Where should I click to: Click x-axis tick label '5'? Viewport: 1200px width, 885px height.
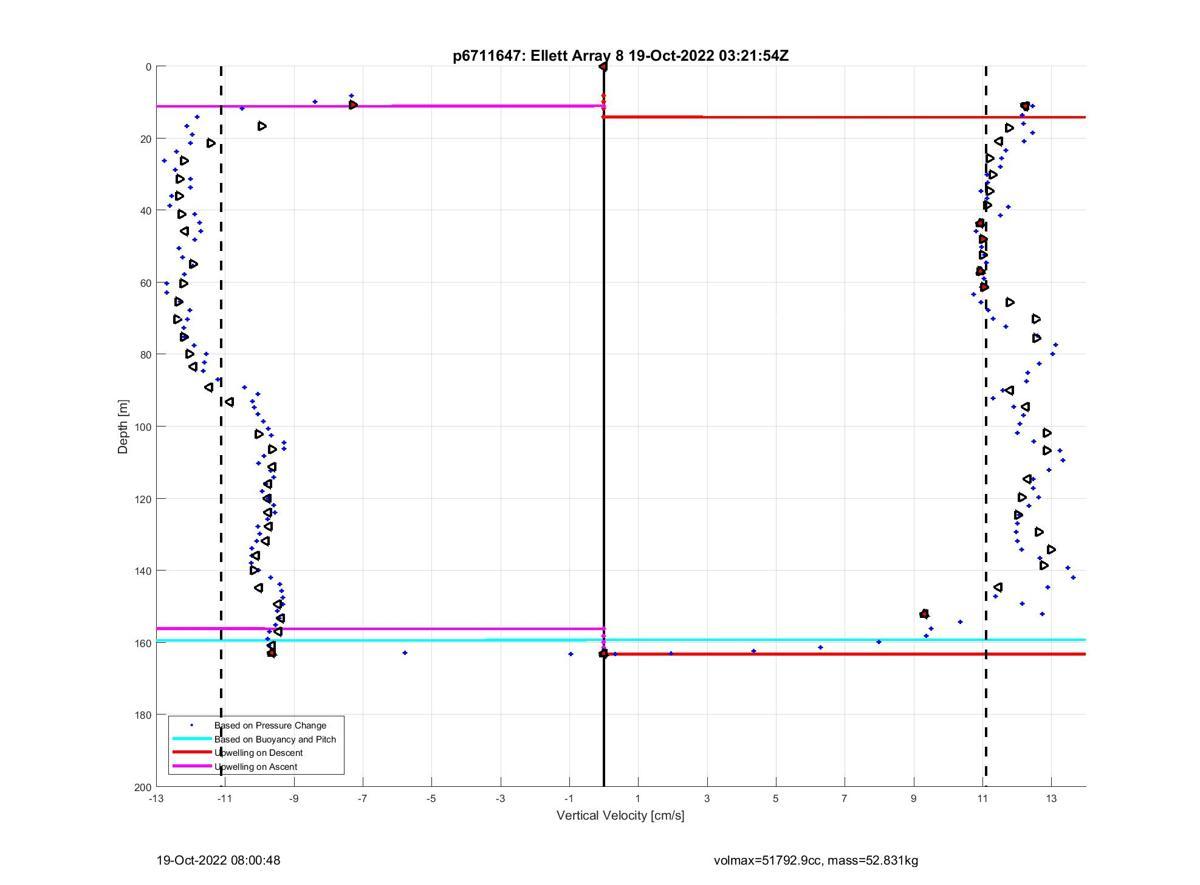pos(776,799)
